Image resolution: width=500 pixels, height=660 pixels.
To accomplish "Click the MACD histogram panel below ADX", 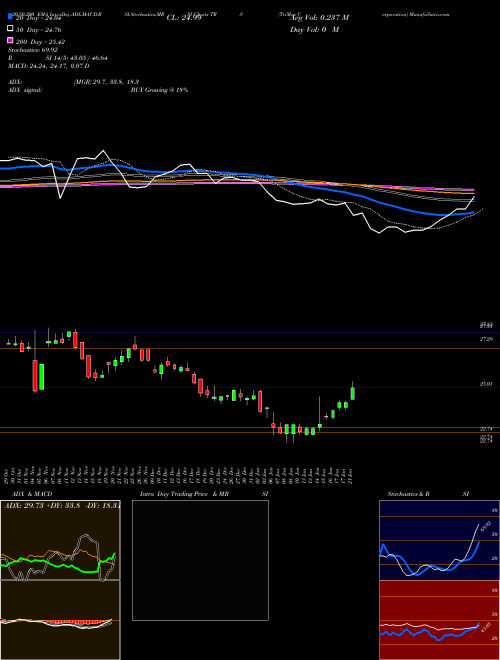I will 60,620.
